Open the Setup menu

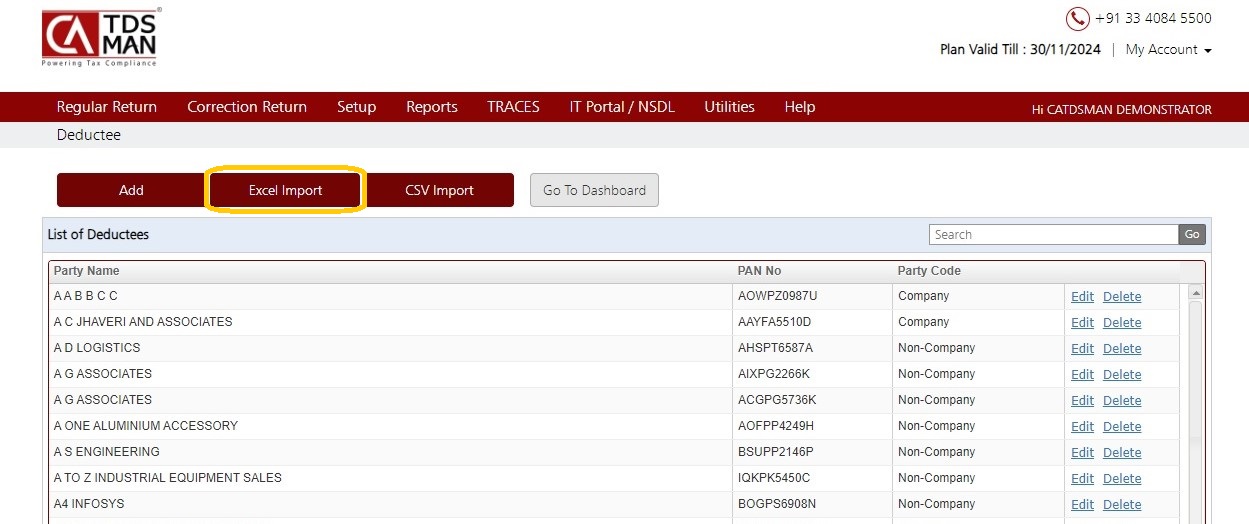pos(356,107)
